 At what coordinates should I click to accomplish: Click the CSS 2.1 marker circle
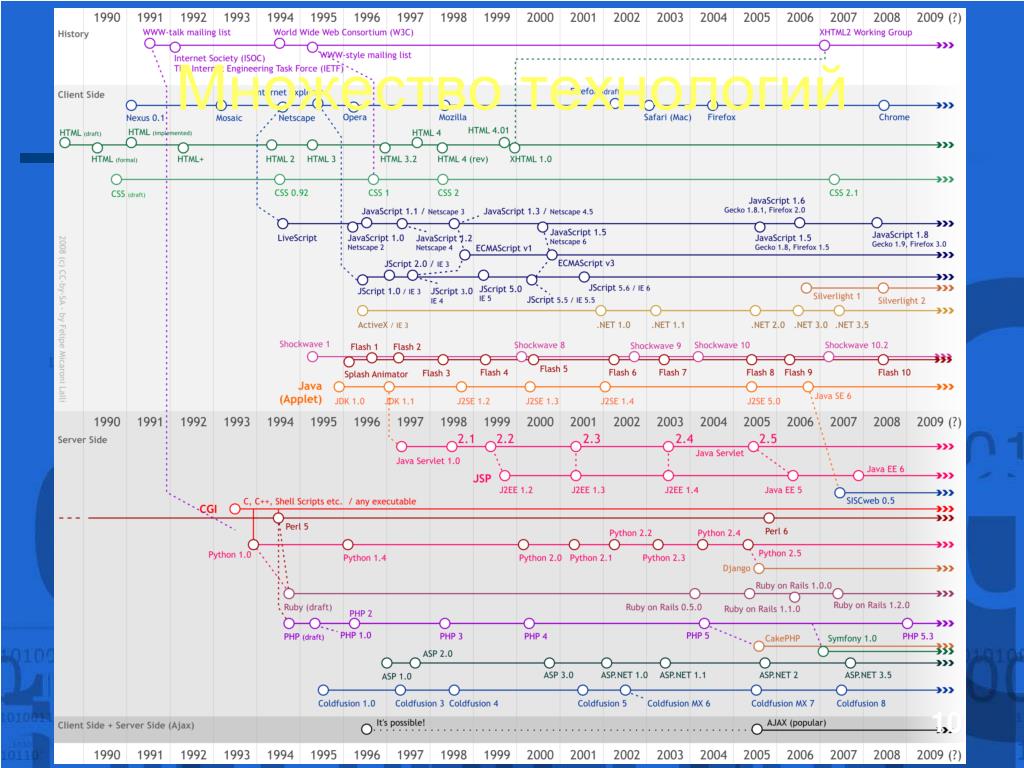[834, 179]
